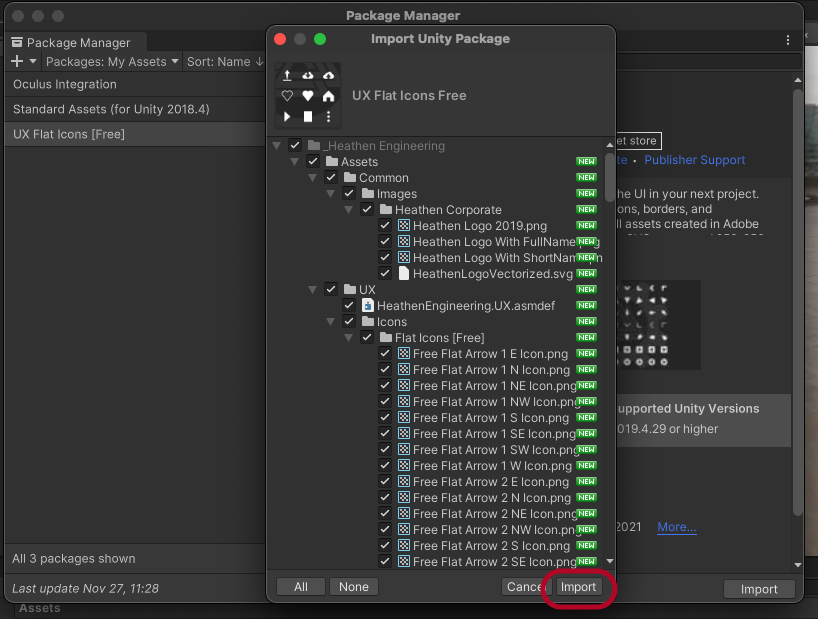Uncheck the _Heathen Engineering checkbox
Image resolution: width=818 pixels, height=619 pixels.
pyautogui.click(x=295, y=145)
